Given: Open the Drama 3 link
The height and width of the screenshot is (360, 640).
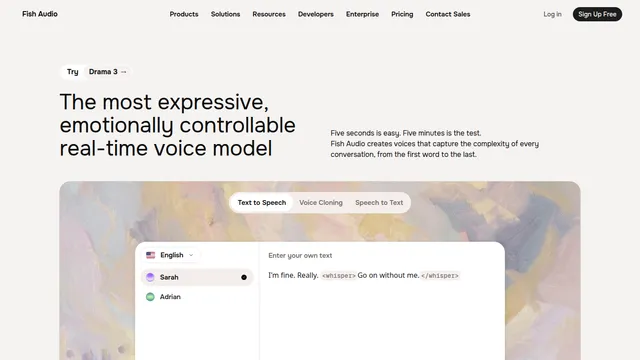Looking at the screenshot, I should [x=107, y=72].
